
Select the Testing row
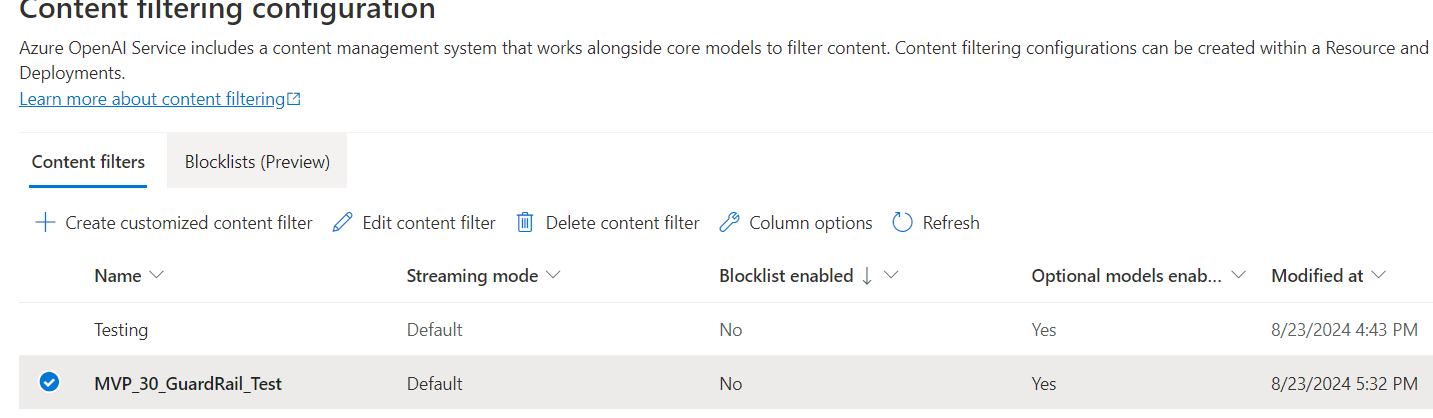tap(725, 329)
